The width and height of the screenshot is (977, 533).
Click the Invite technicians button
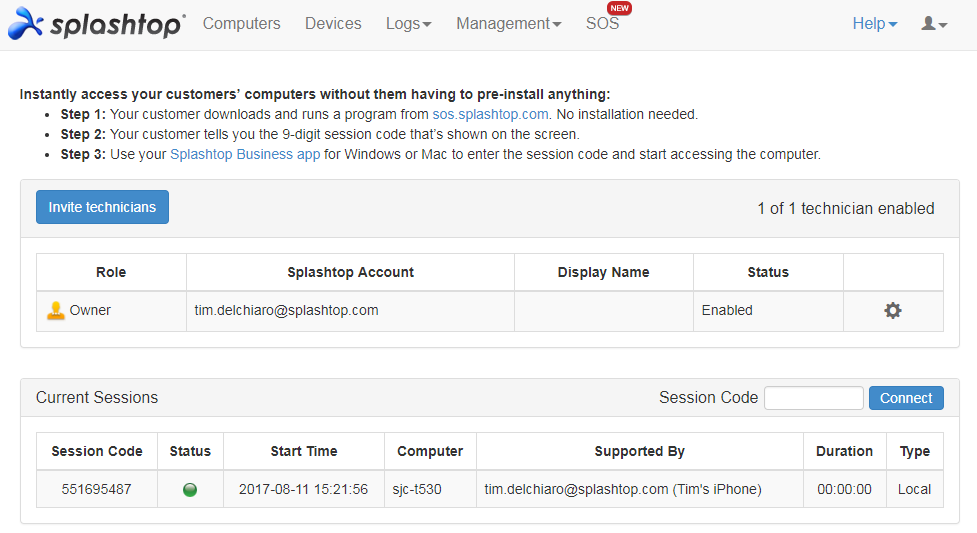pos(102,207)
